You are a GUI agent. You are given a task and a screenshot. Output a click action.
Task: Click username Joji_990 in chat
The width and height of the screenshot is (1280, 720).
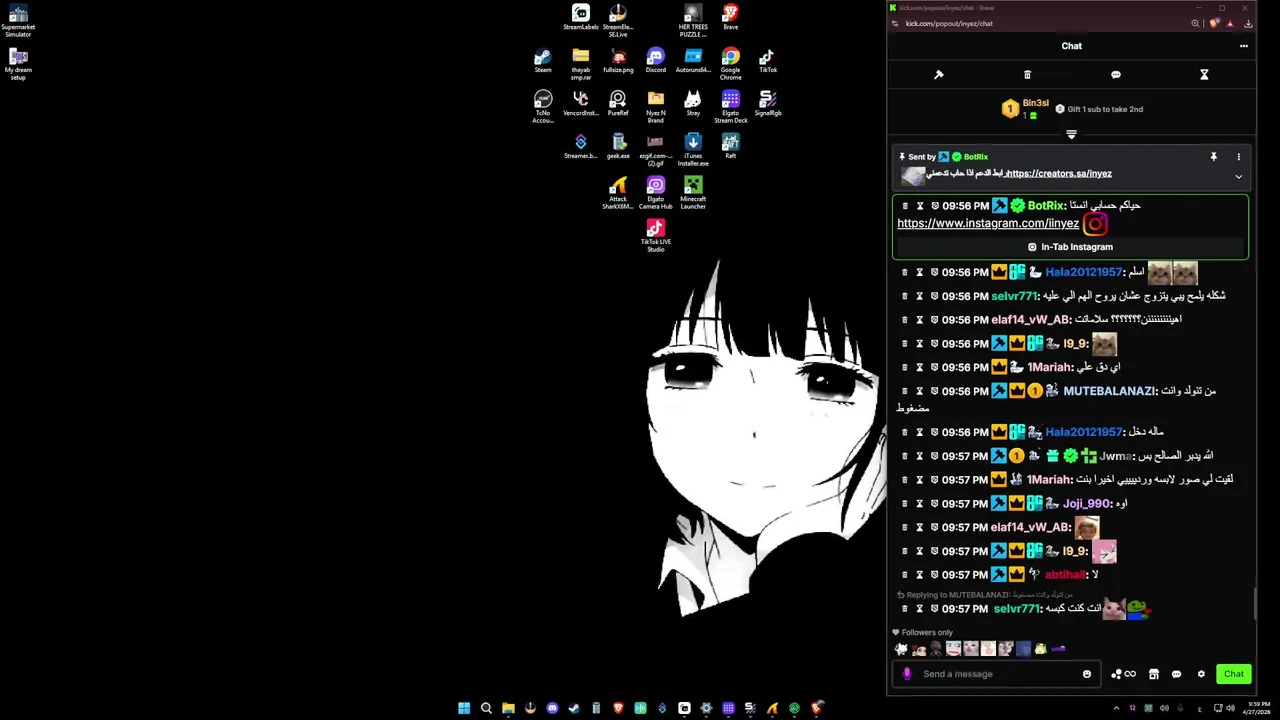1086,504
